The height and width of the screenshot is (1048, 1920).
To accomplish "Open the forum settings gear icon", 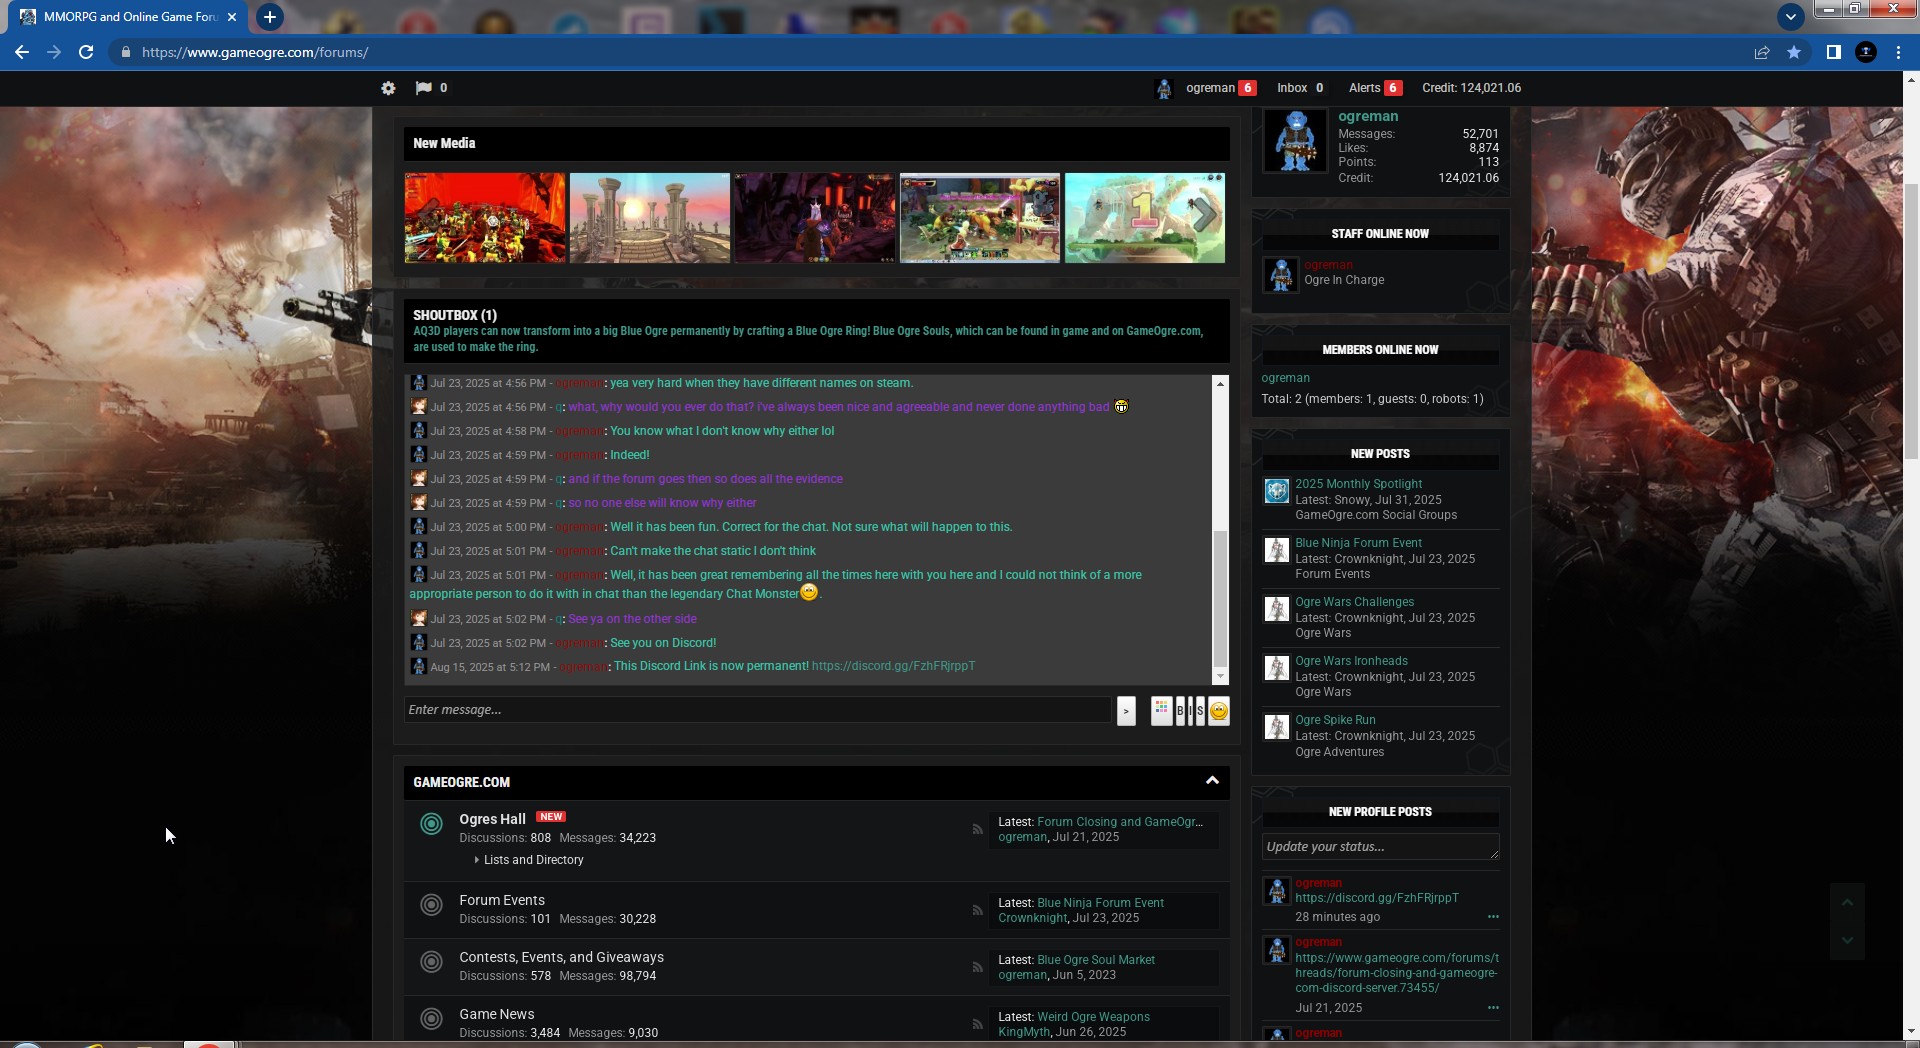I will [388, 88].
